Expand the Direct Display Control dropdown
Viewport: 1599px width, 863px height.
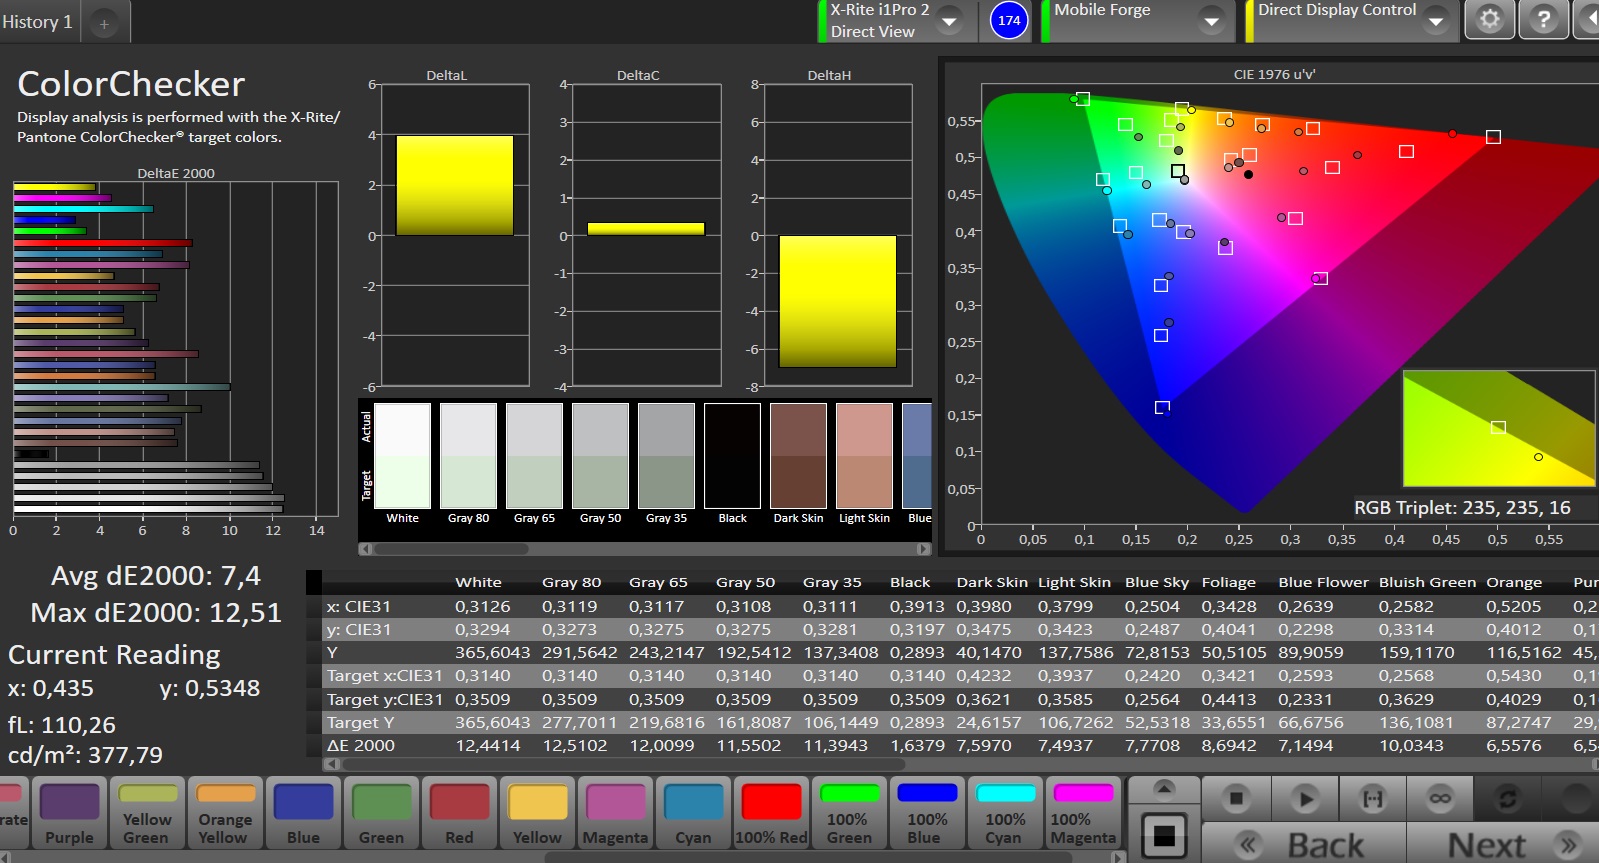[x=1436, y=21]
